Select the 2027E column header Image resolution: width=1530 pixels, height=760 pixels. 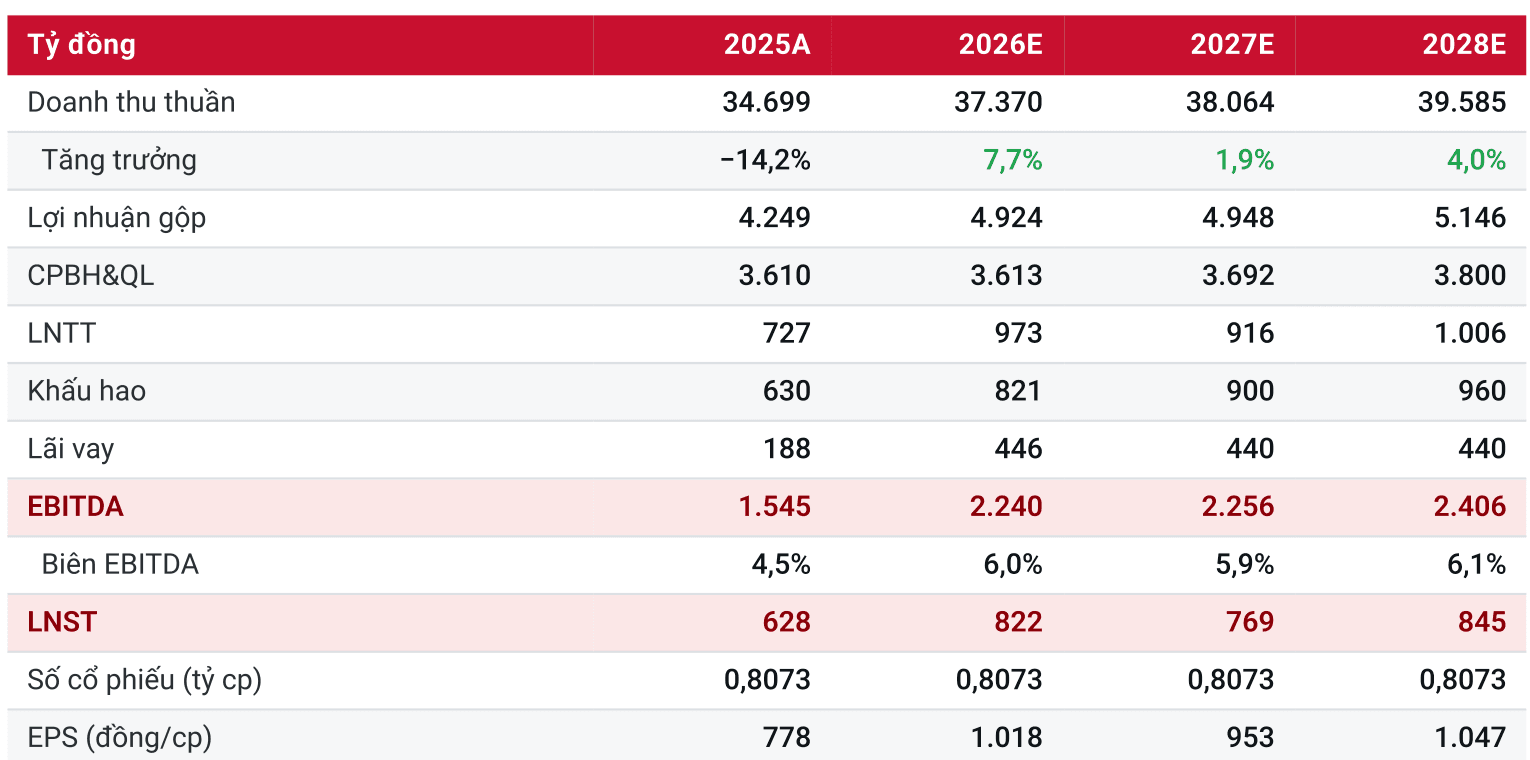pos(1232,45)
